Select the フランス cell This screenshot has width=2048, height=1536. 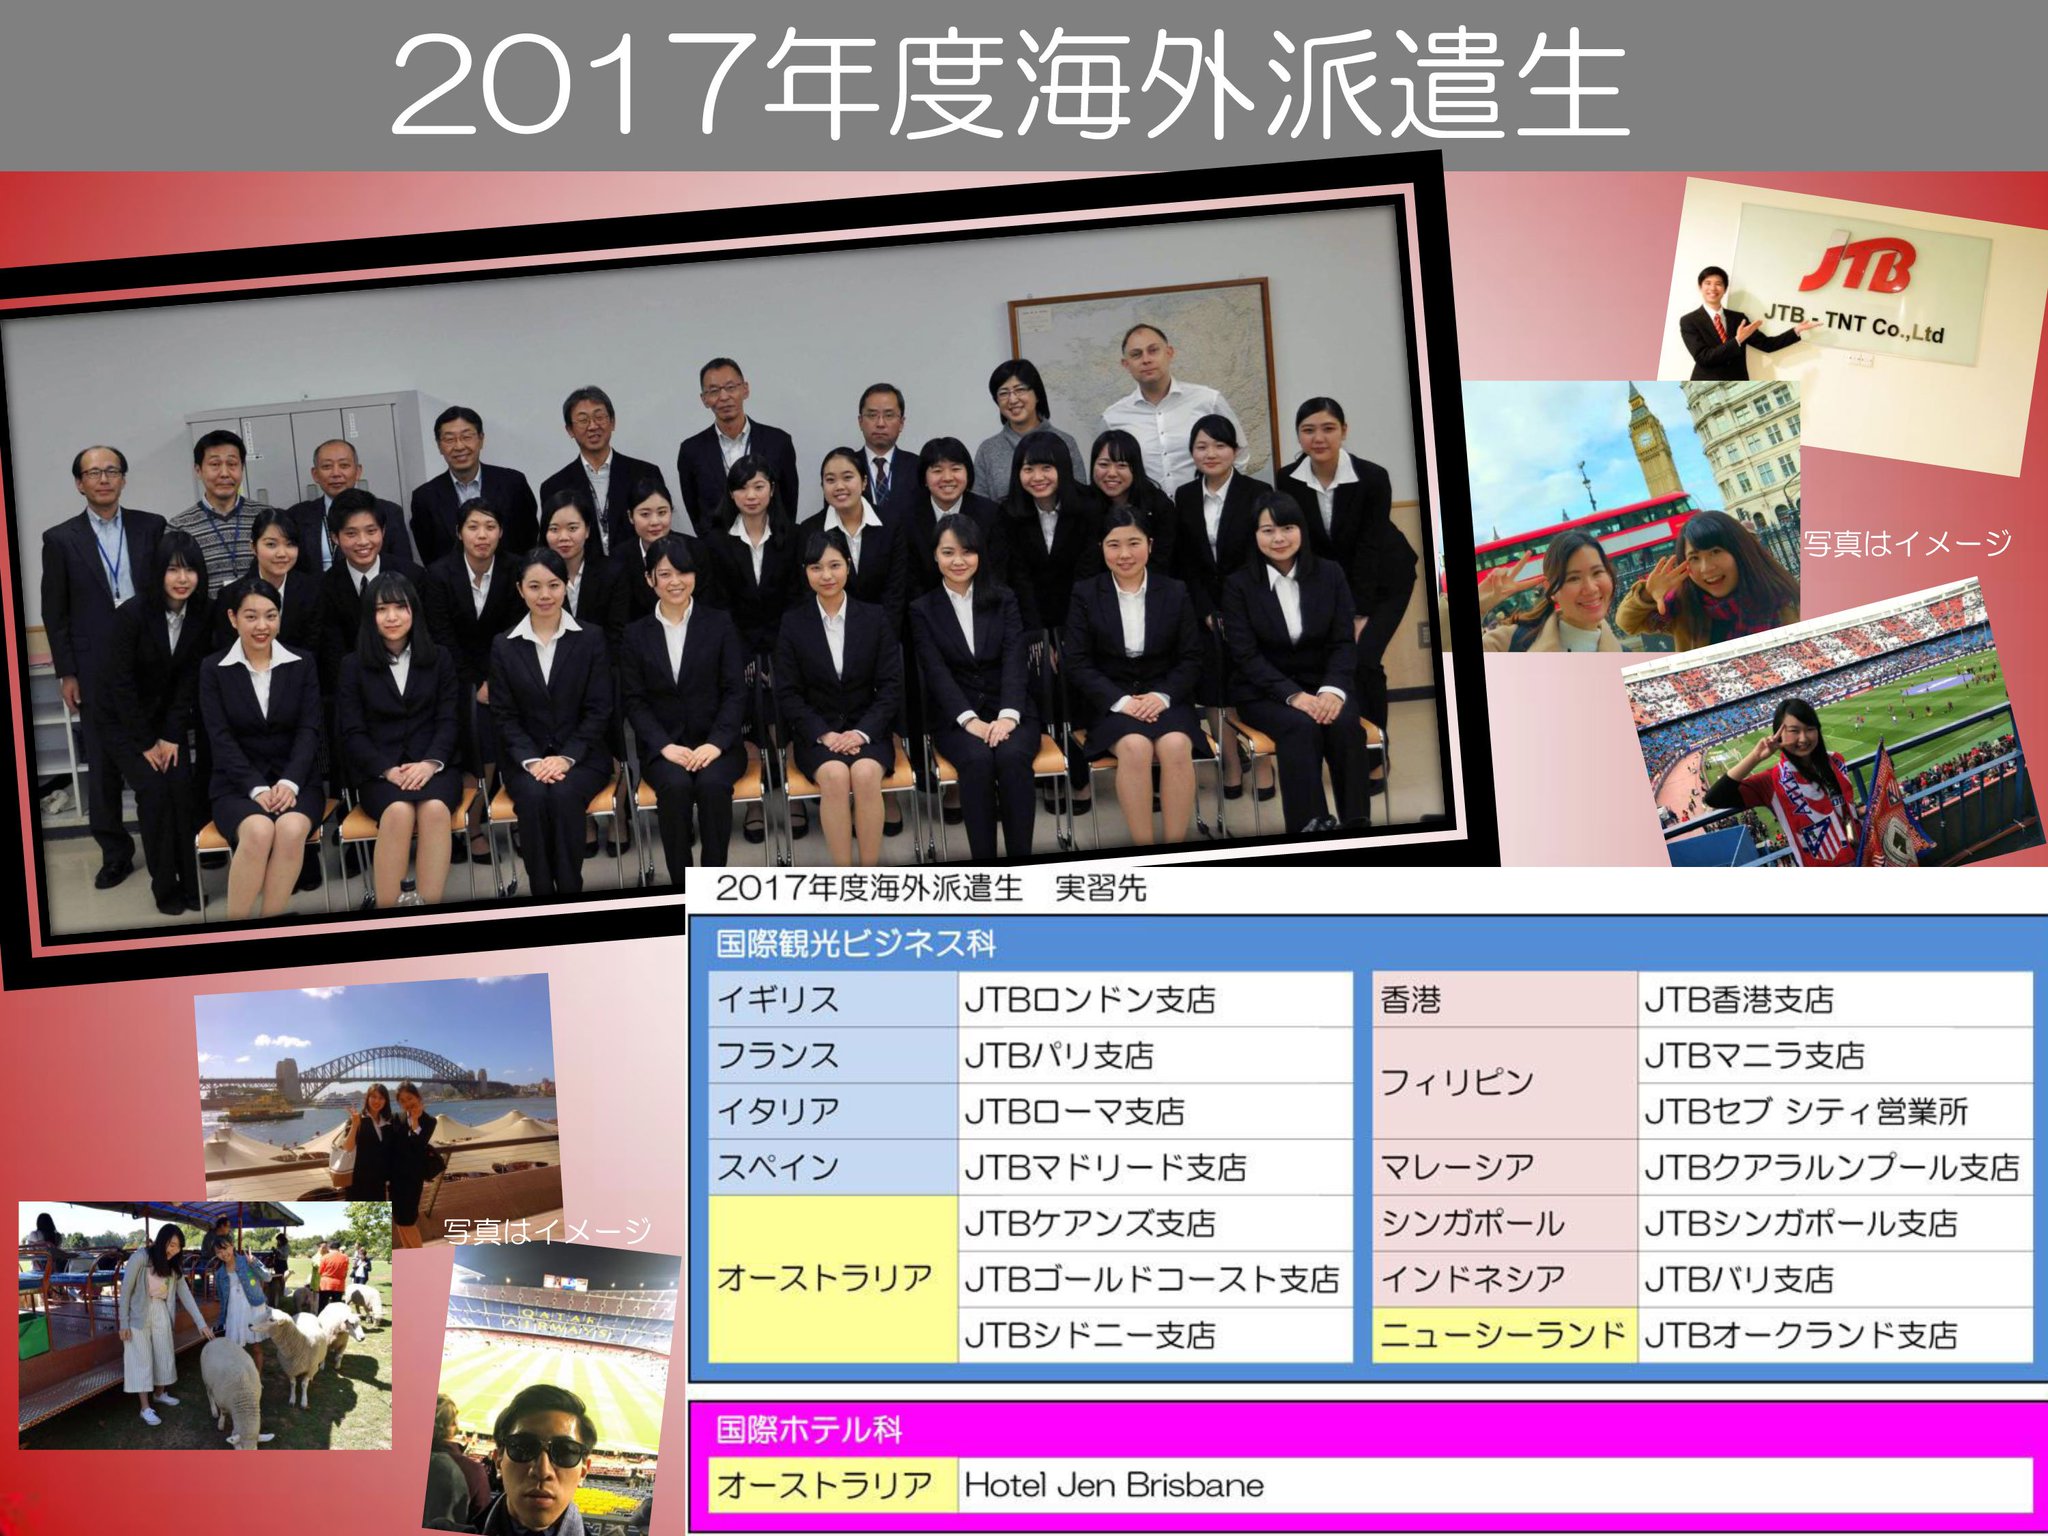(x=833, y=1055)
